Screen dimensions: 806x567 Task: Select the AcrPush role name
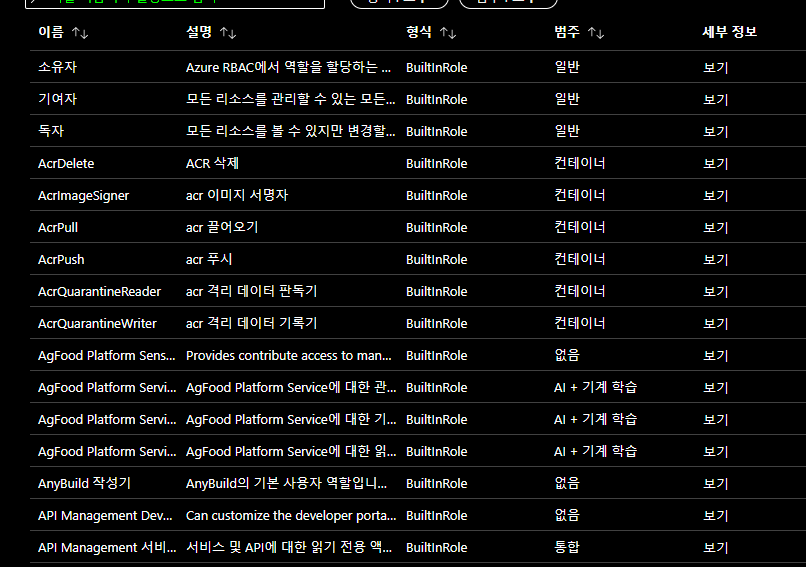pyautogui.click(x=61, y=260)
